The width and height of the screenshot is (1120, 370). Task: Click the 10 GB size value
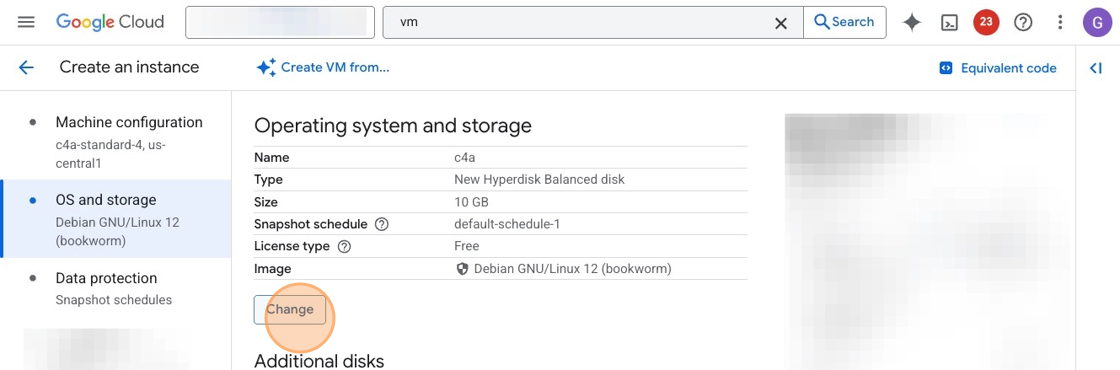click(x=471, y=202)
